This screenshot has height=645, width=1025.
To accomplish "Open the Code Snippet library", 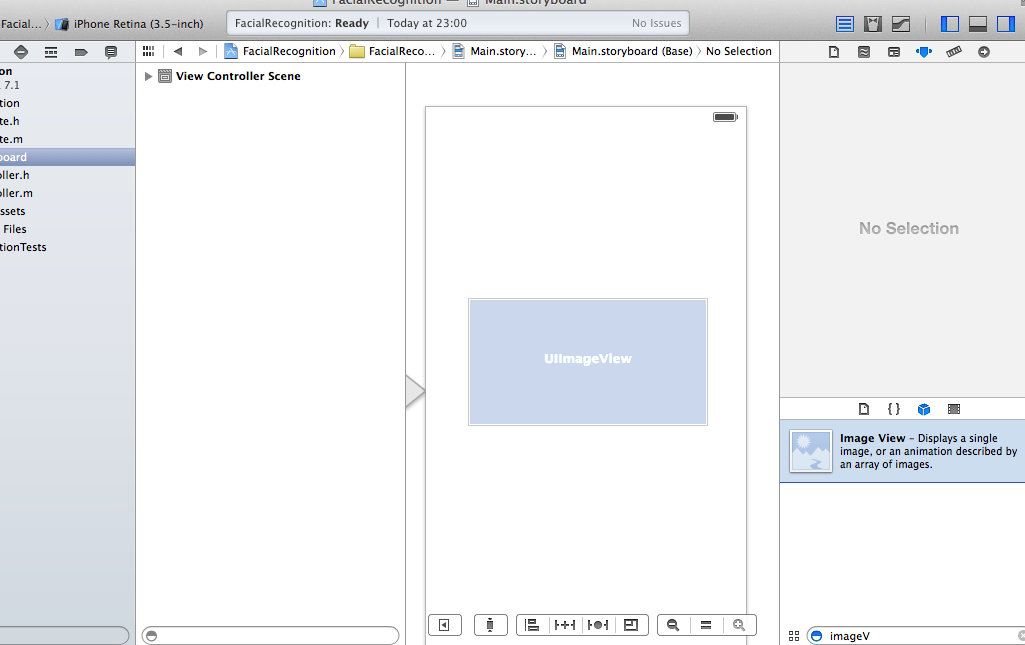I will point(894,408).
